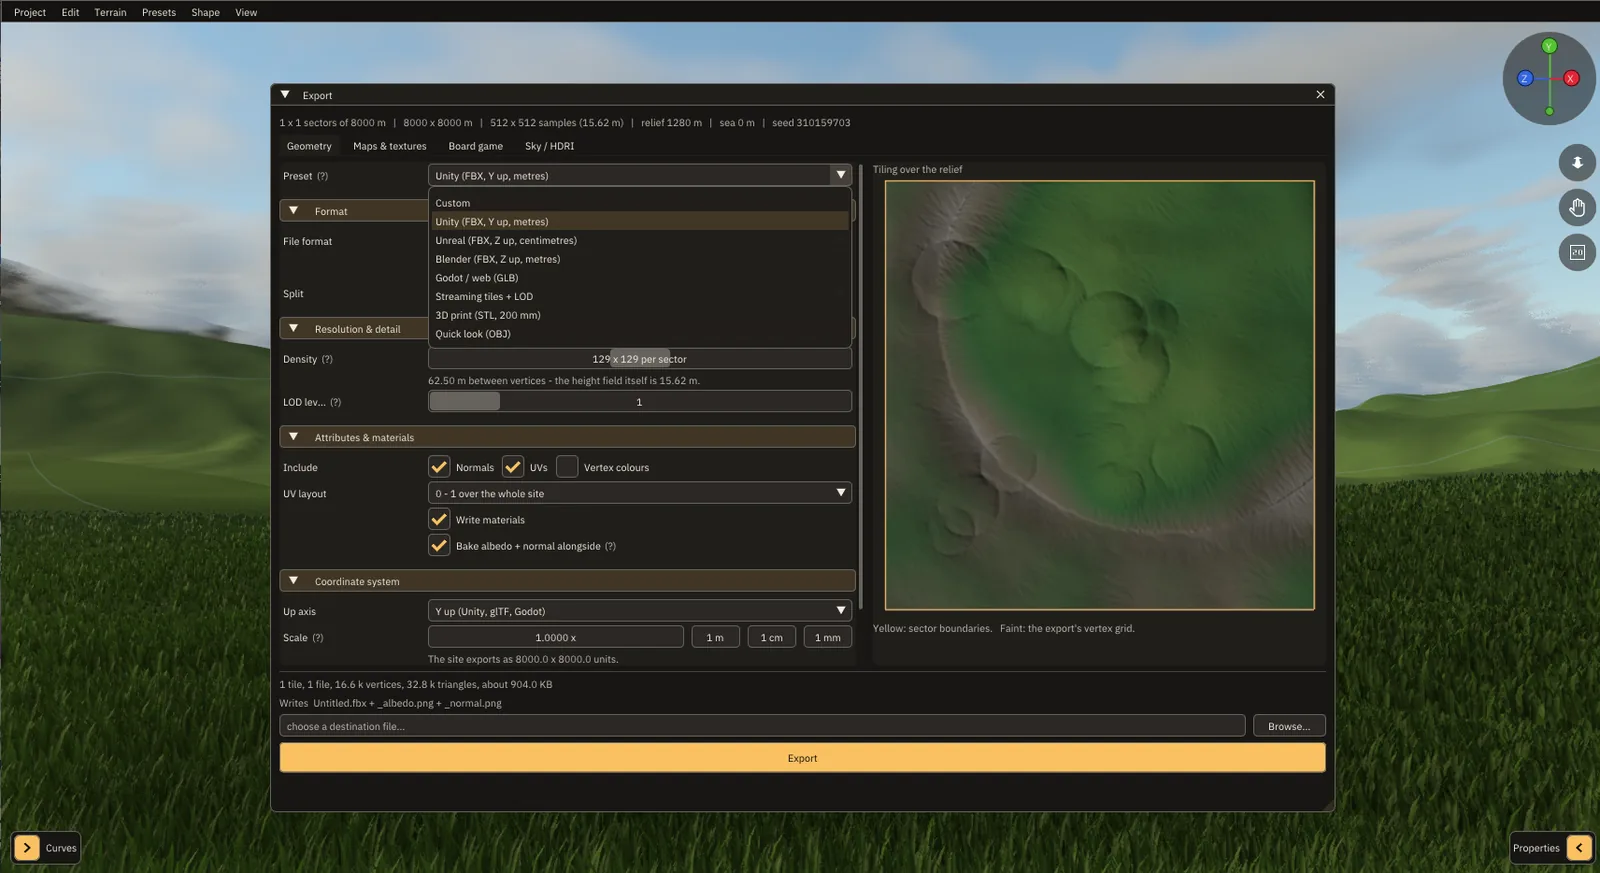Screen dimensions: 1600x873
Task: Enable Vertex colours checkbox
Action: tap(567, 467)
